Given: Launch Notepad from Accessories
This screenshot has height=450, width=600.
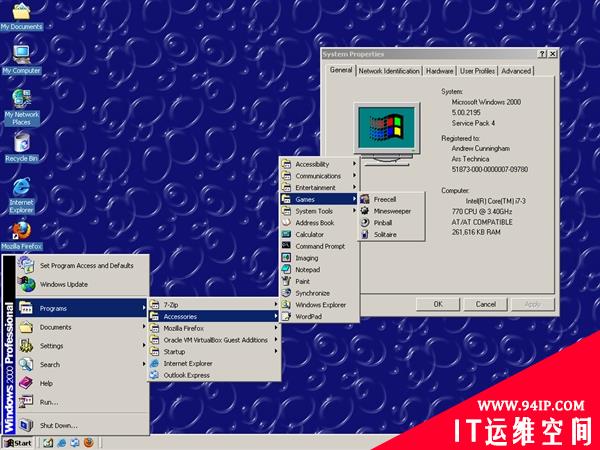Looking at the screenshot, I should click(x=319, y=270).
